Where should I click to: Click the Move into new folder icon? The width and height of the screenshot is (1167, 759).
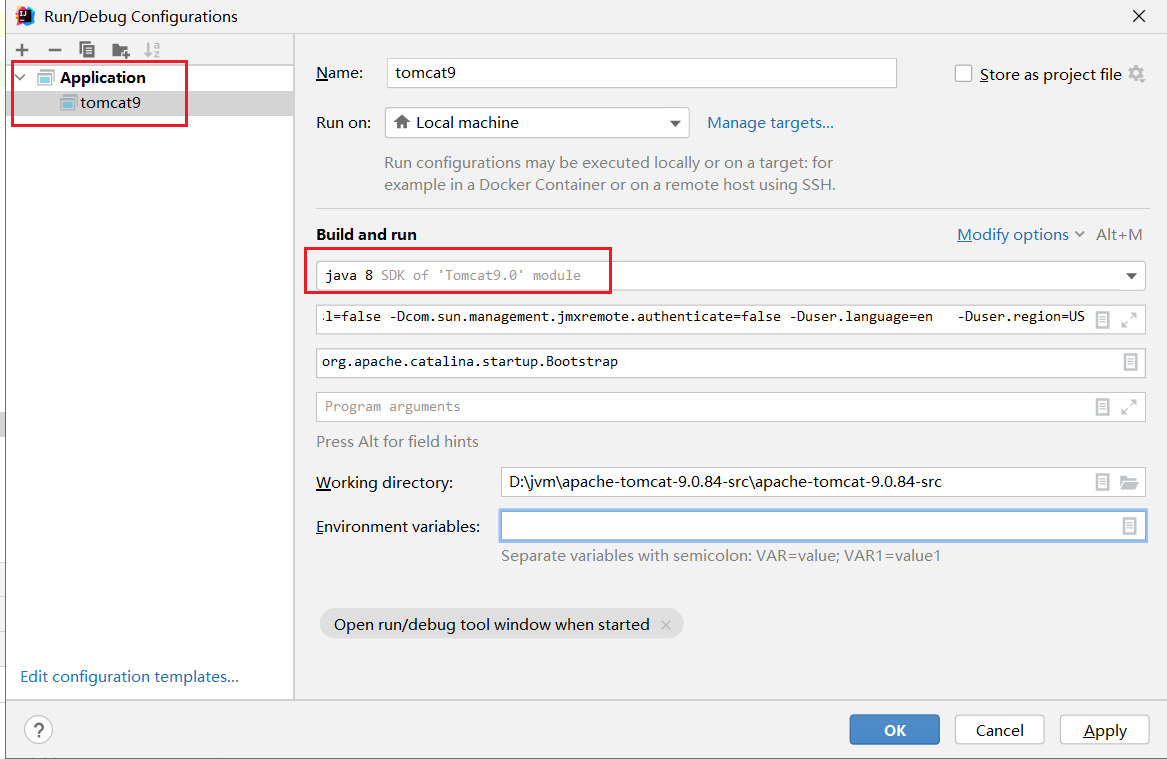click(120, 50)
